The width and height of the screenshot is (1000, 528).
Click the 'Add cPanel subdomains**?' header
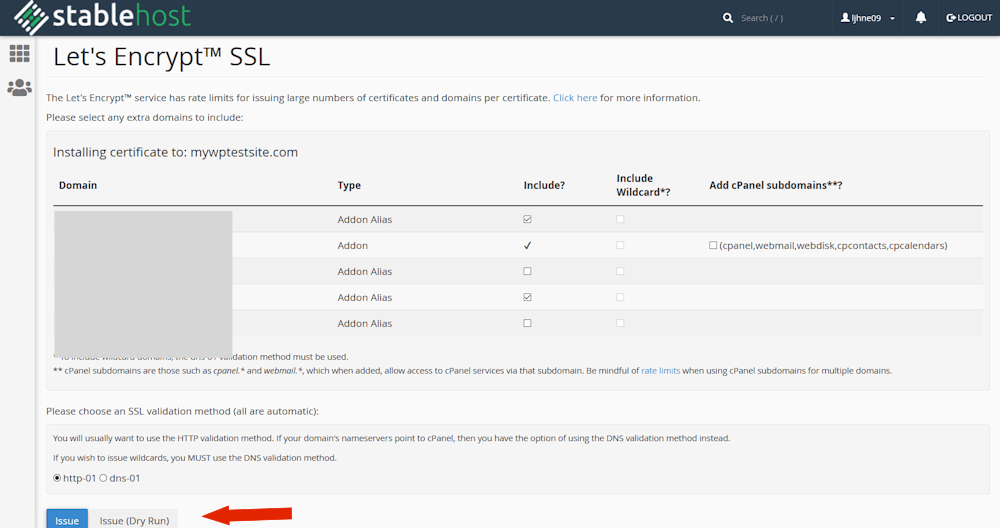pyautogui.click(x=776, y=185)
